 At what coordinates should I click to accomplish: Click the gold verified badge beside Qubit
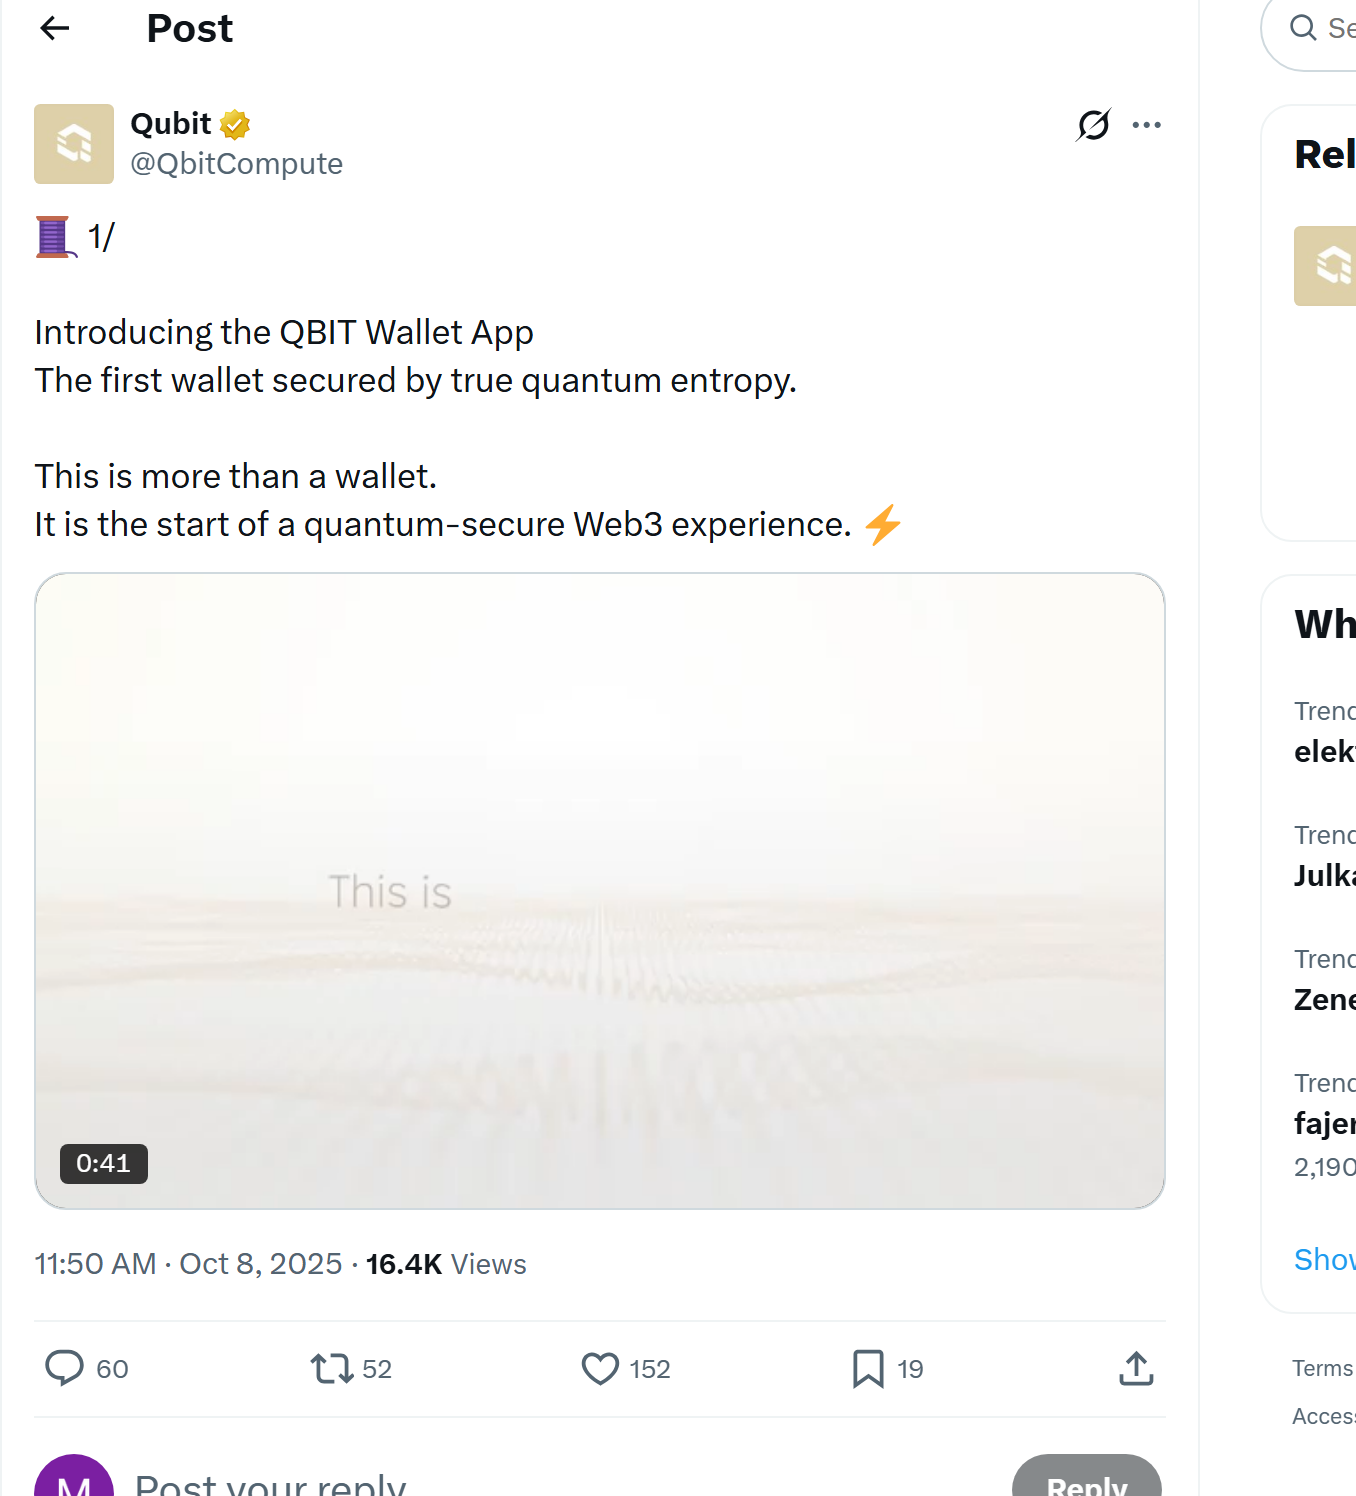pyautogui.click(x=234, y=123)
